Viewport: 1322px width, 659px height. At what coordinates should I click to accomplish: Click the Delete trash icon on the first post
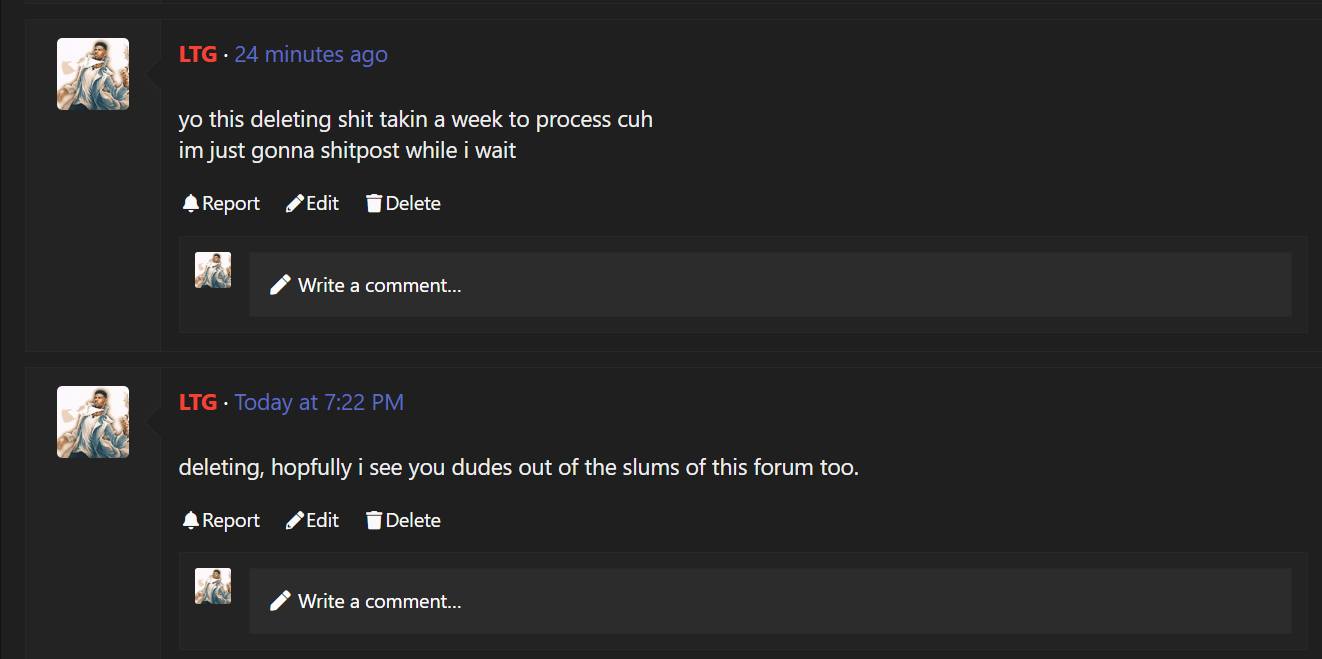(374, 203)
